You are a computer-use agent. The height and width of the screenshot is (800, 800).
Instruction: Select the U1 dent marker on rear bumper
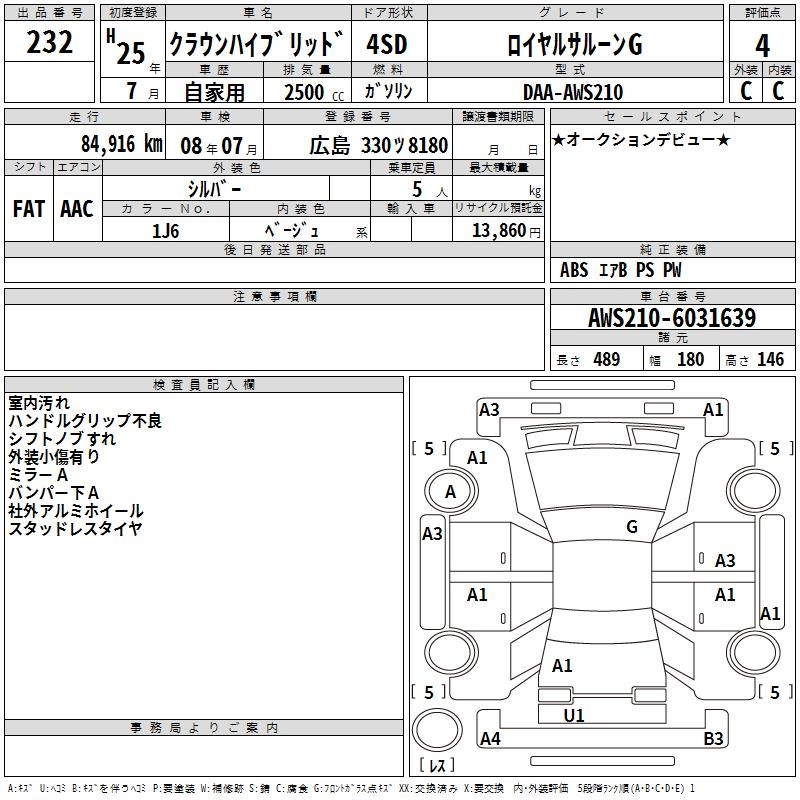coord(574,715)
